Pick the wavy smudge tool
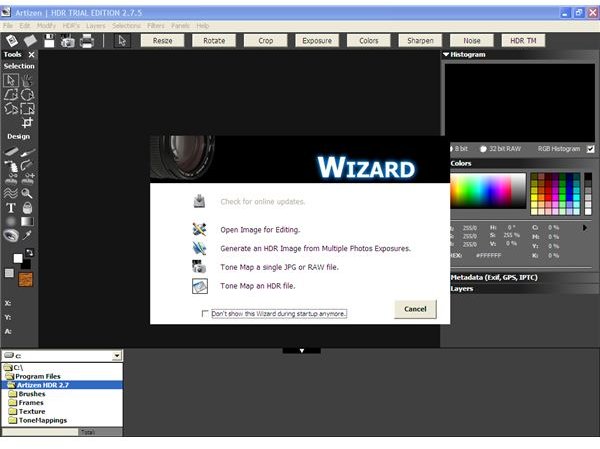600x449 pixels. click(x=11, y=193)
